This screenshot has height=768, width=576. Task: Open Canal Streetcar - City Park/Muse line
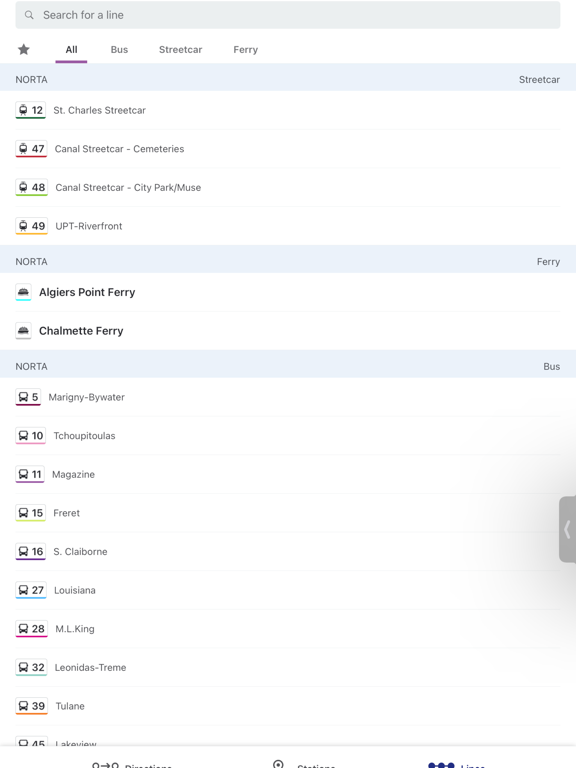[x=288, y=188]
